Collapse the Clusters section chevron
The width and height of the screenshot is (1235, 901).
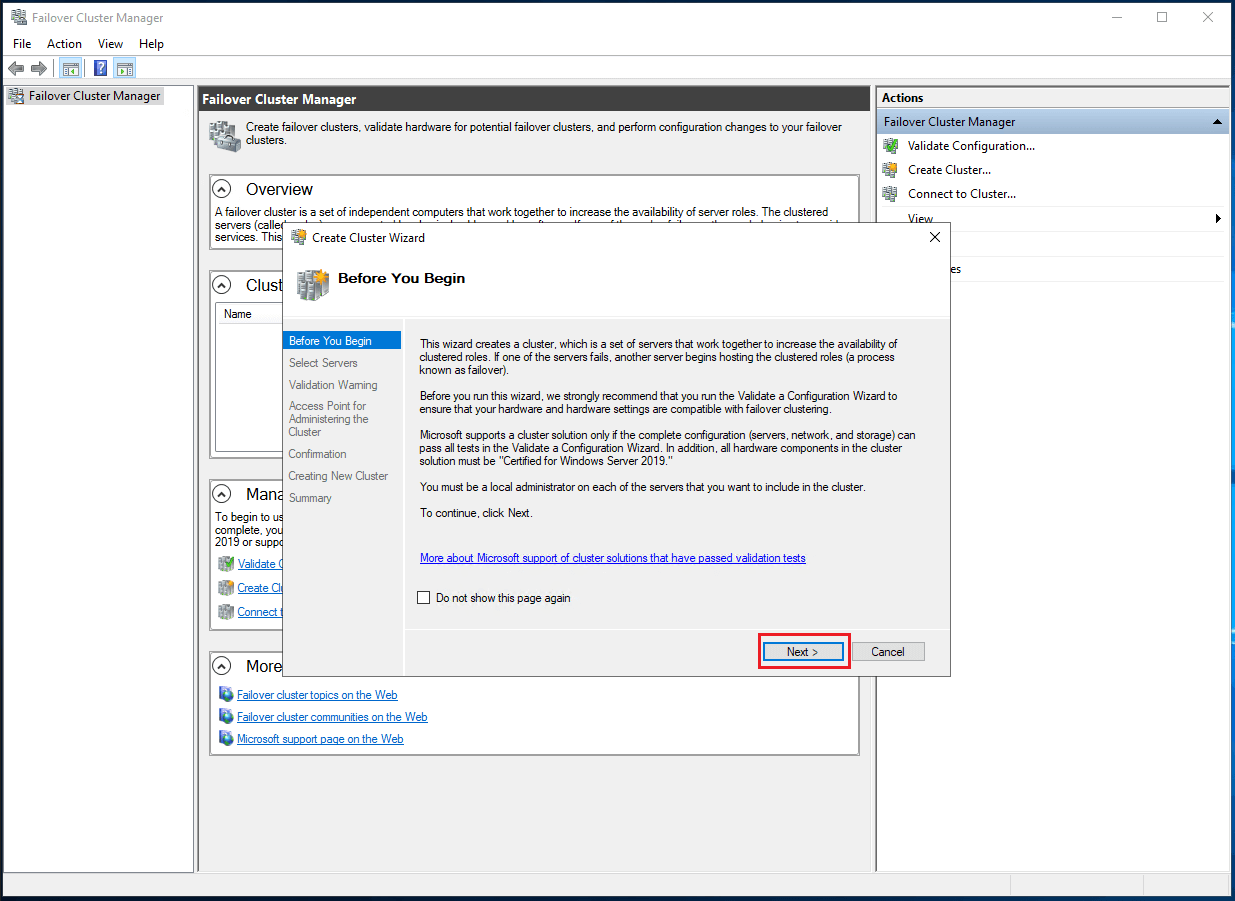224,285
